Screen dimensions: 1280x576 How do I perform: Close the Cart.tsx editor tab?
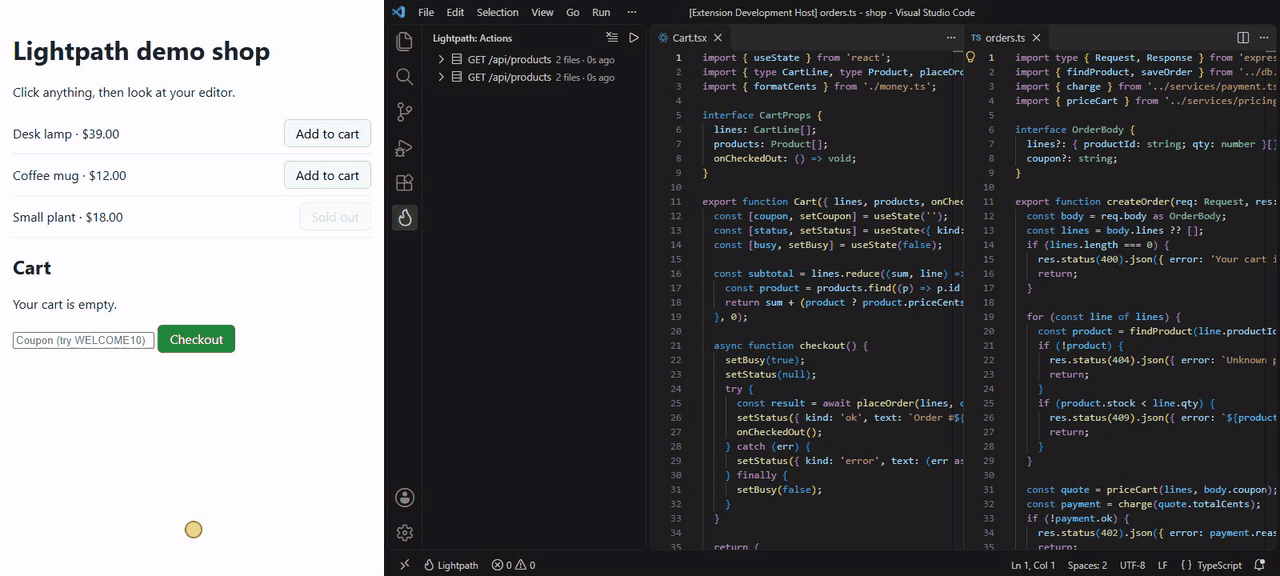pyautogui.click(x=719, y=38)
